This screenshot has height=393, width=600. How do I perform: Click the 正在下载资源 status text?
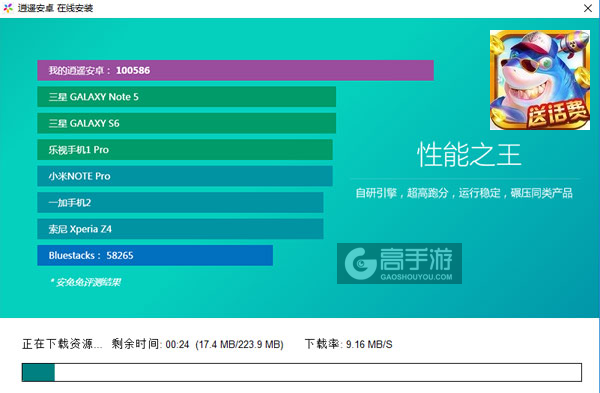(x=62, y=344)
